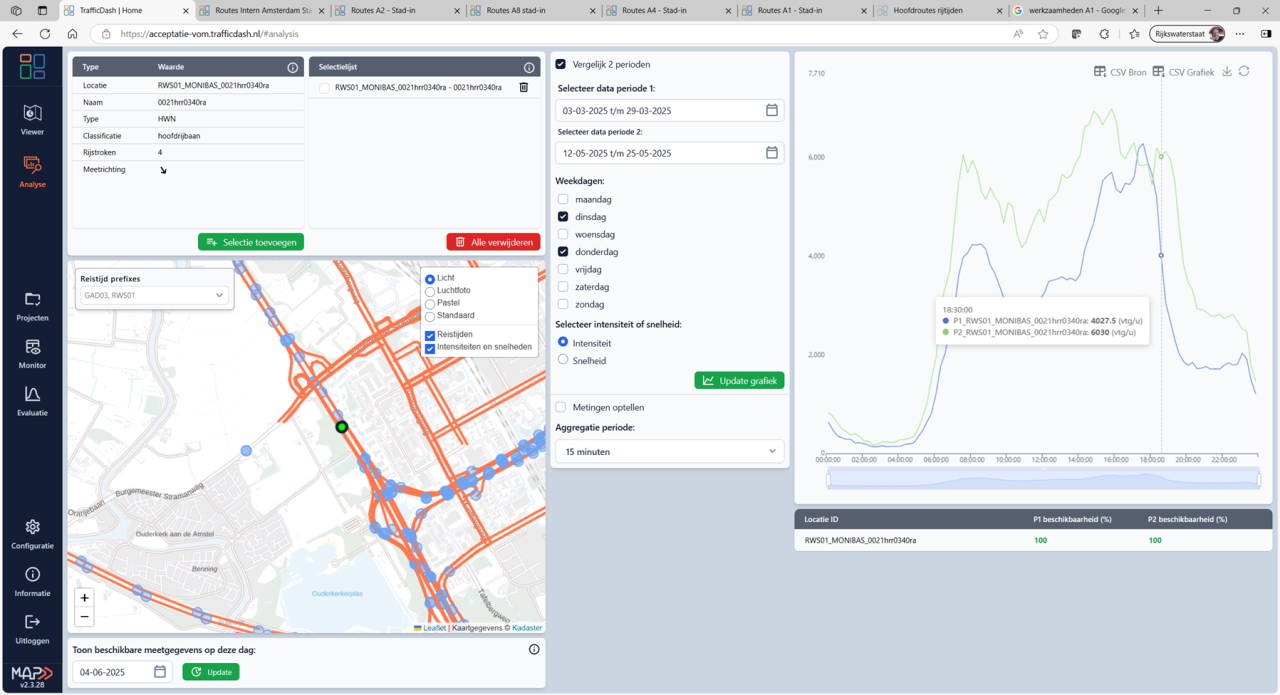
Task: Open the Evaluatie panel
Action: 32,400
